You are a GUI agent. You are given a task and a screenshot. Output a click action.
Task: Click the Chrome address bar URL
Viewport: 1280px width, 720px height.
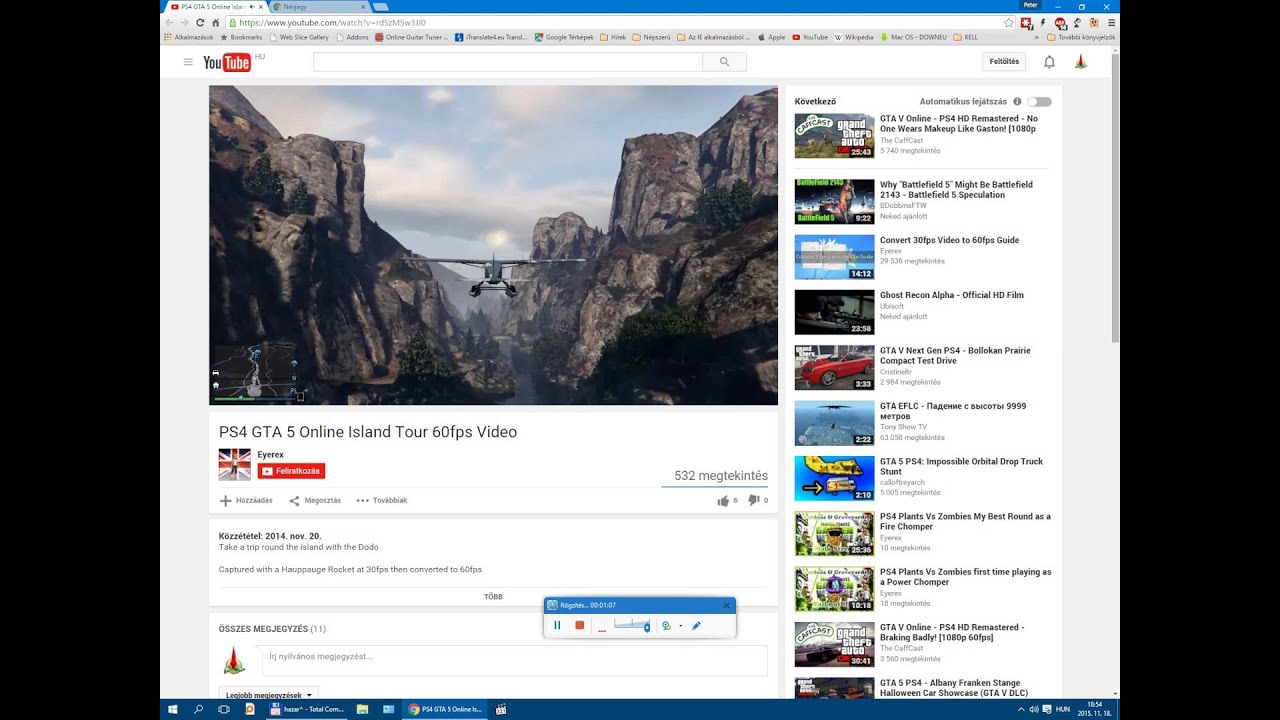pos(332,22)
